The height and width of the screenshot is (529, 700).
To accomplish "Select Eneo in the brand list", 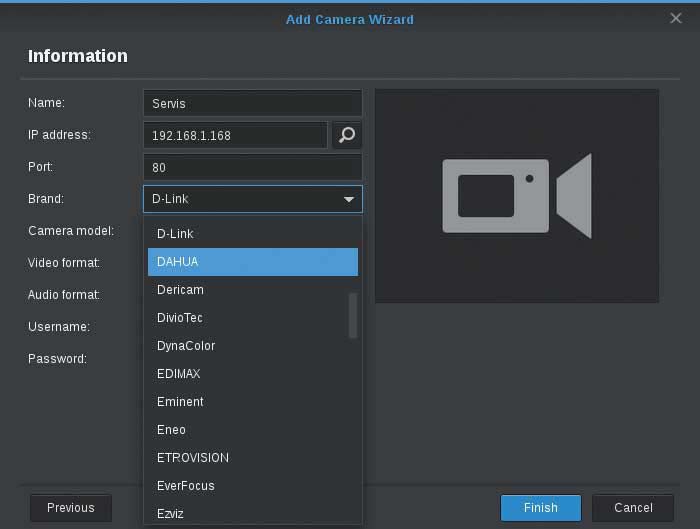I will point(253,430).
